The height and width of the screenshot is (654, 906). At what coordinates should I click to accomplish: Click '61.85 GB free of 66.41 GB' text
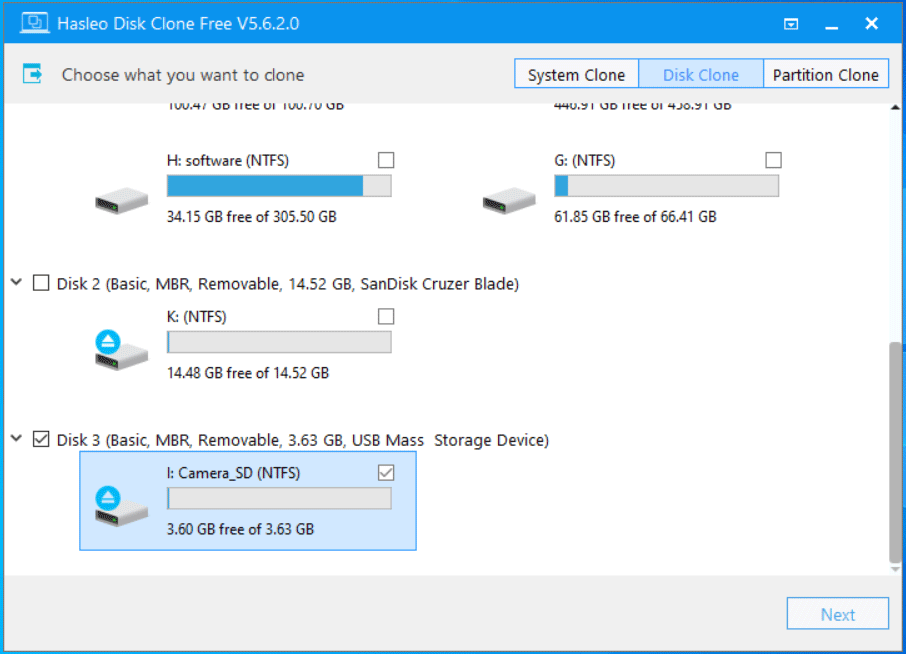[x=635, y=217]
